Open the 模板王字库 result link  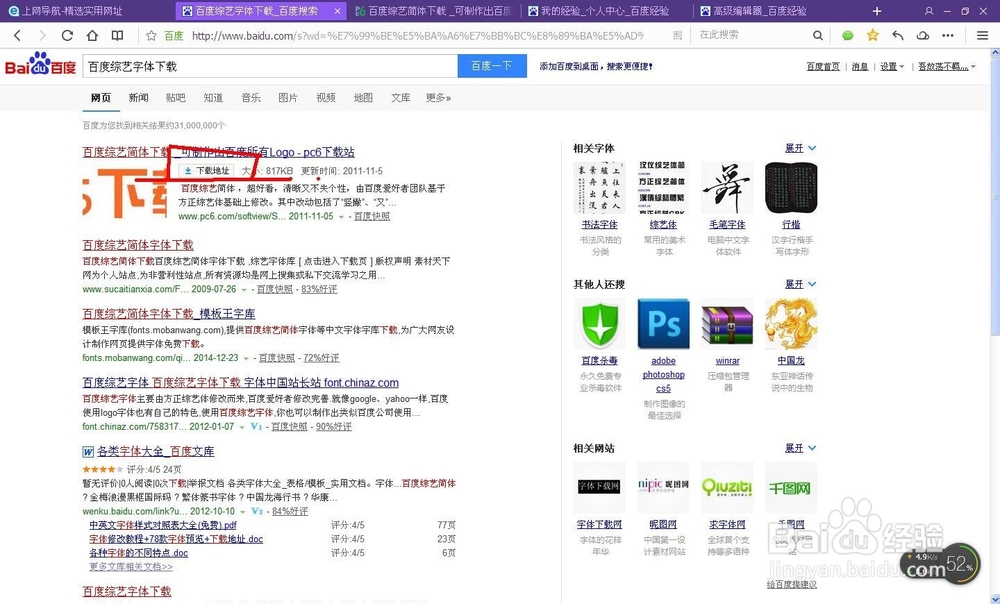[x=168, y=314]
